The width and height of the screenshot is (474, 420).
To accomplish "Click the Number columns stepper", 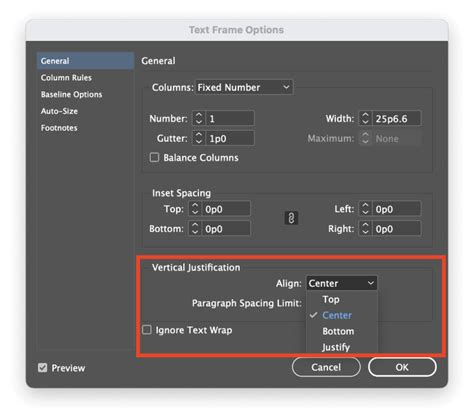I will (199, 118).
